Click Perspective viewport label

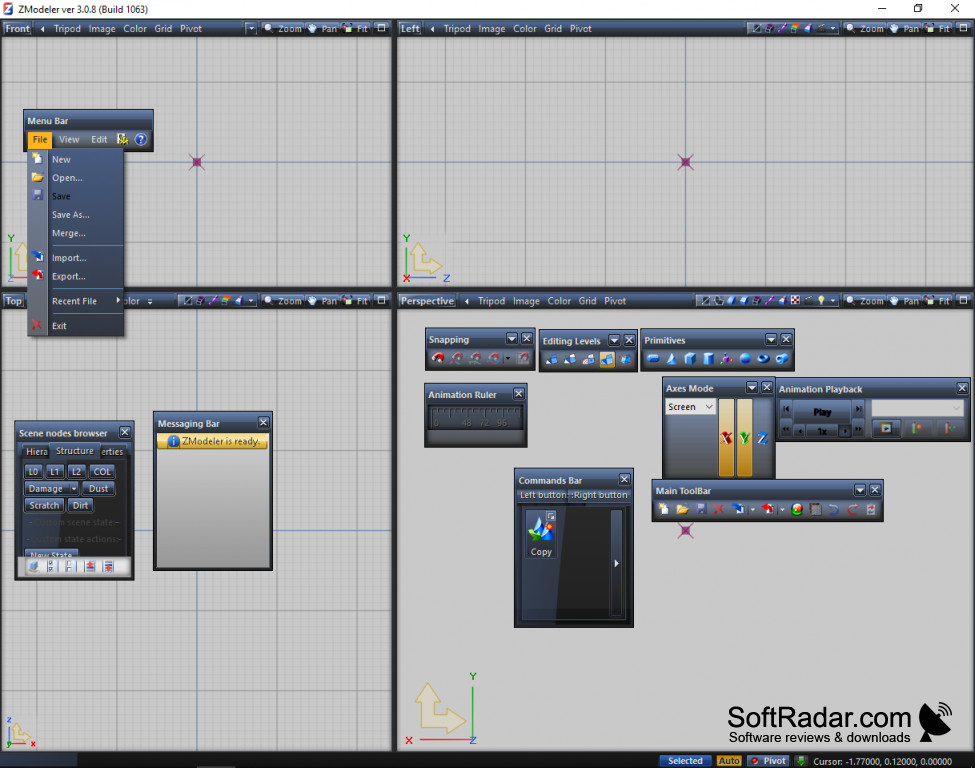pyautogui.click(x=427, y=301)
